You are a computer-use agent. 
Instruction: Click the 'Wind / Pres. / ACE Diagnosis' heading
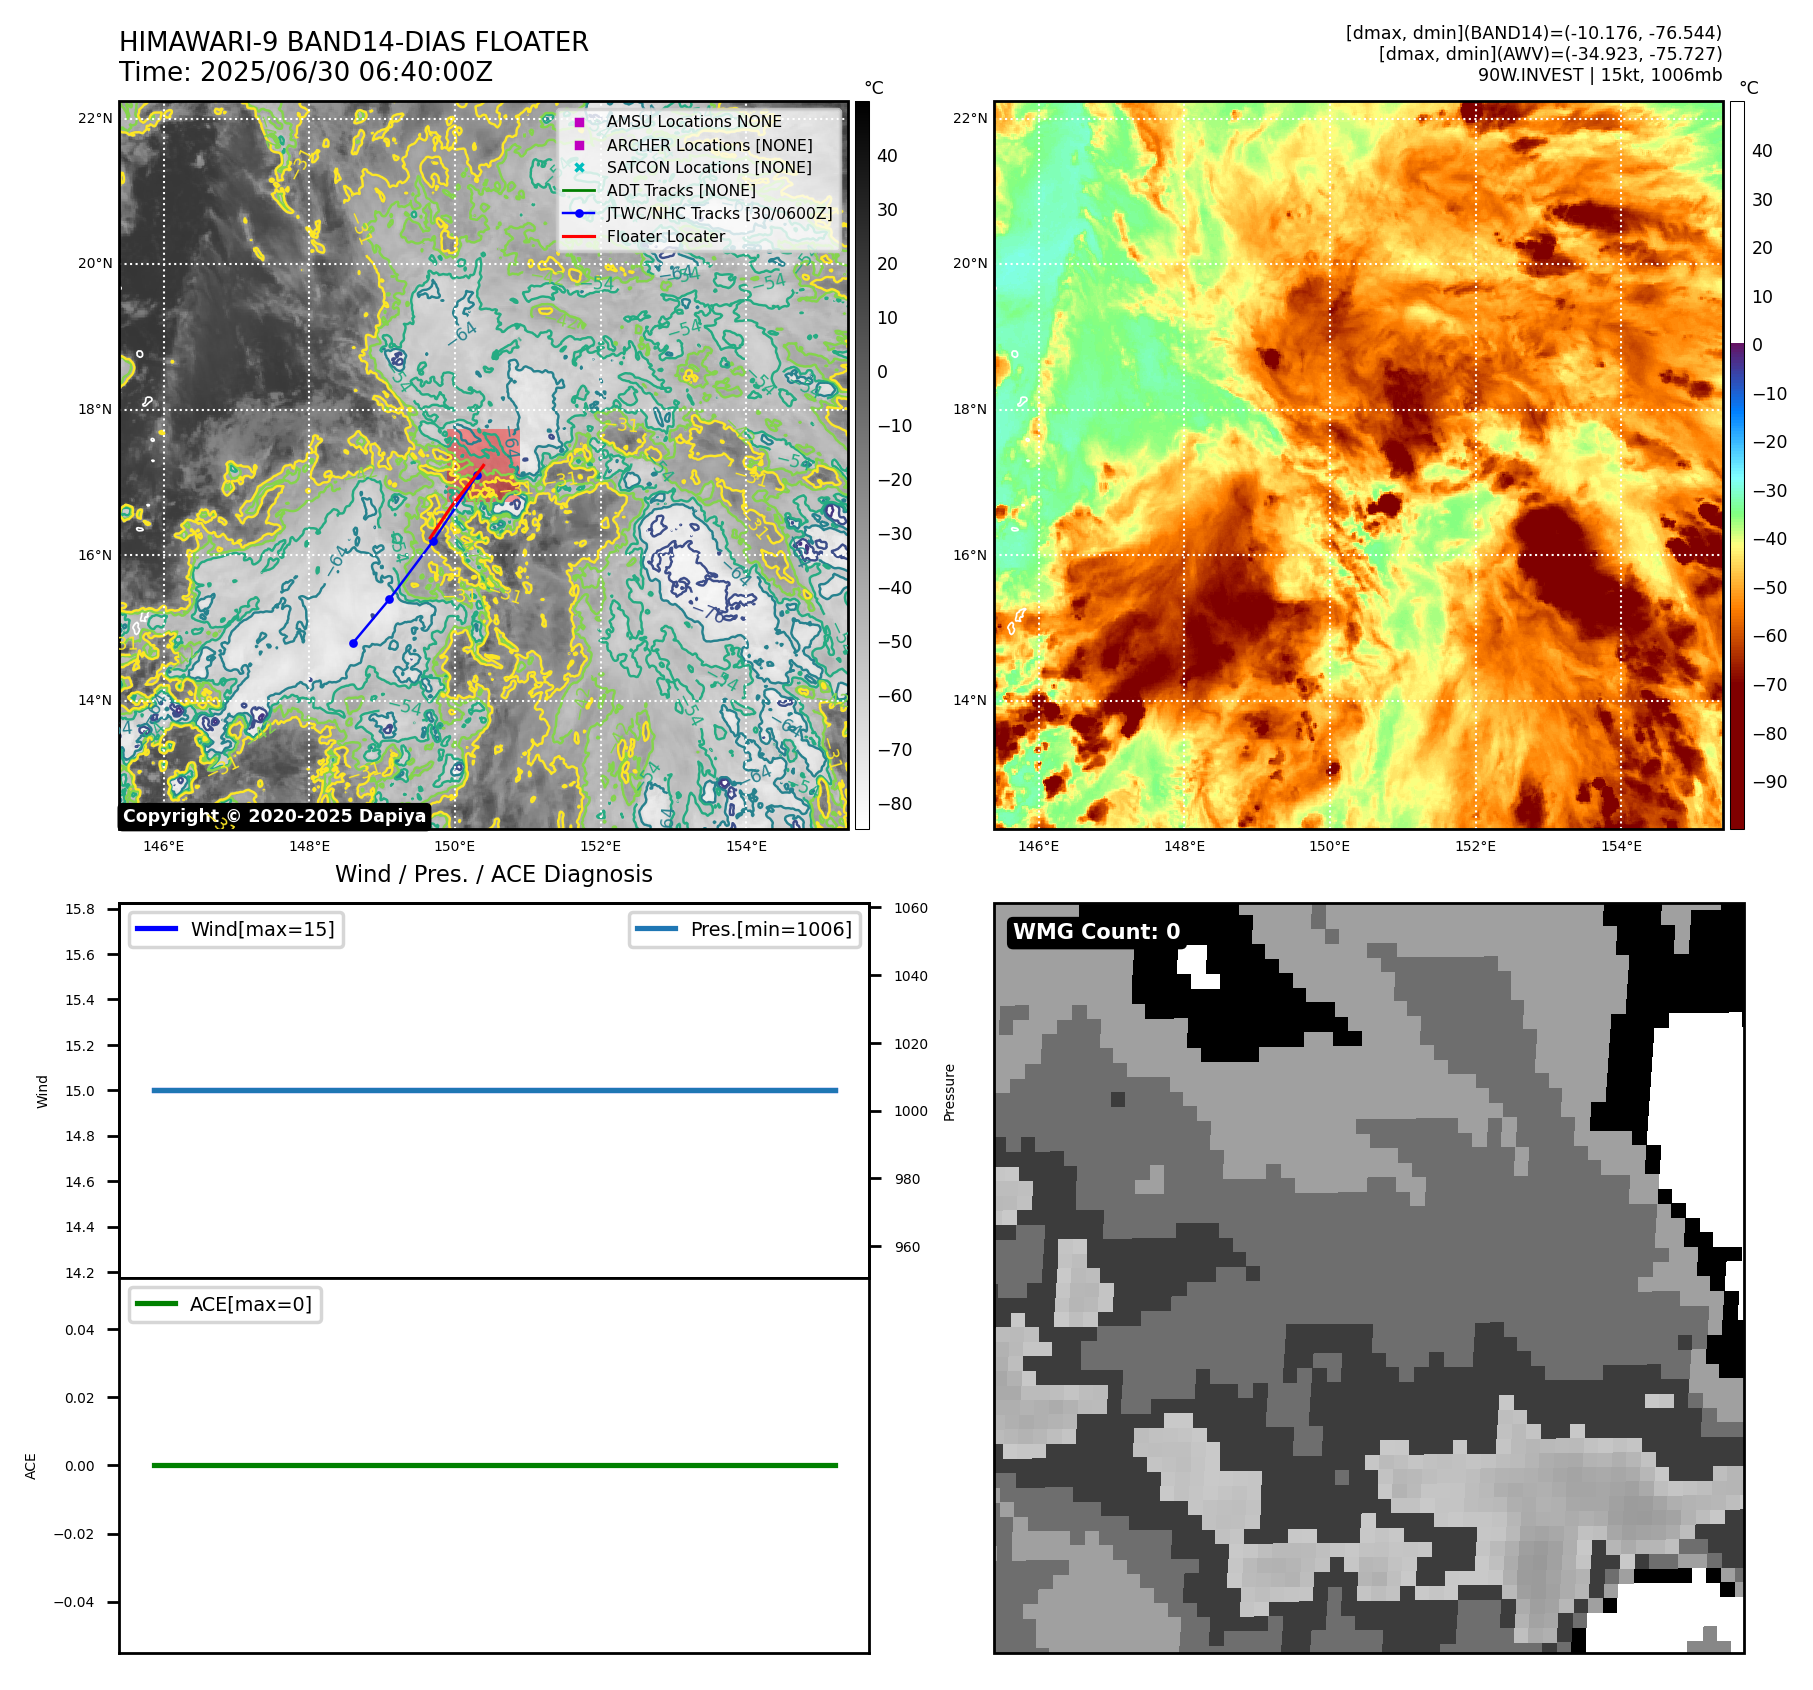pyautogui.click(x=494, y=875)
